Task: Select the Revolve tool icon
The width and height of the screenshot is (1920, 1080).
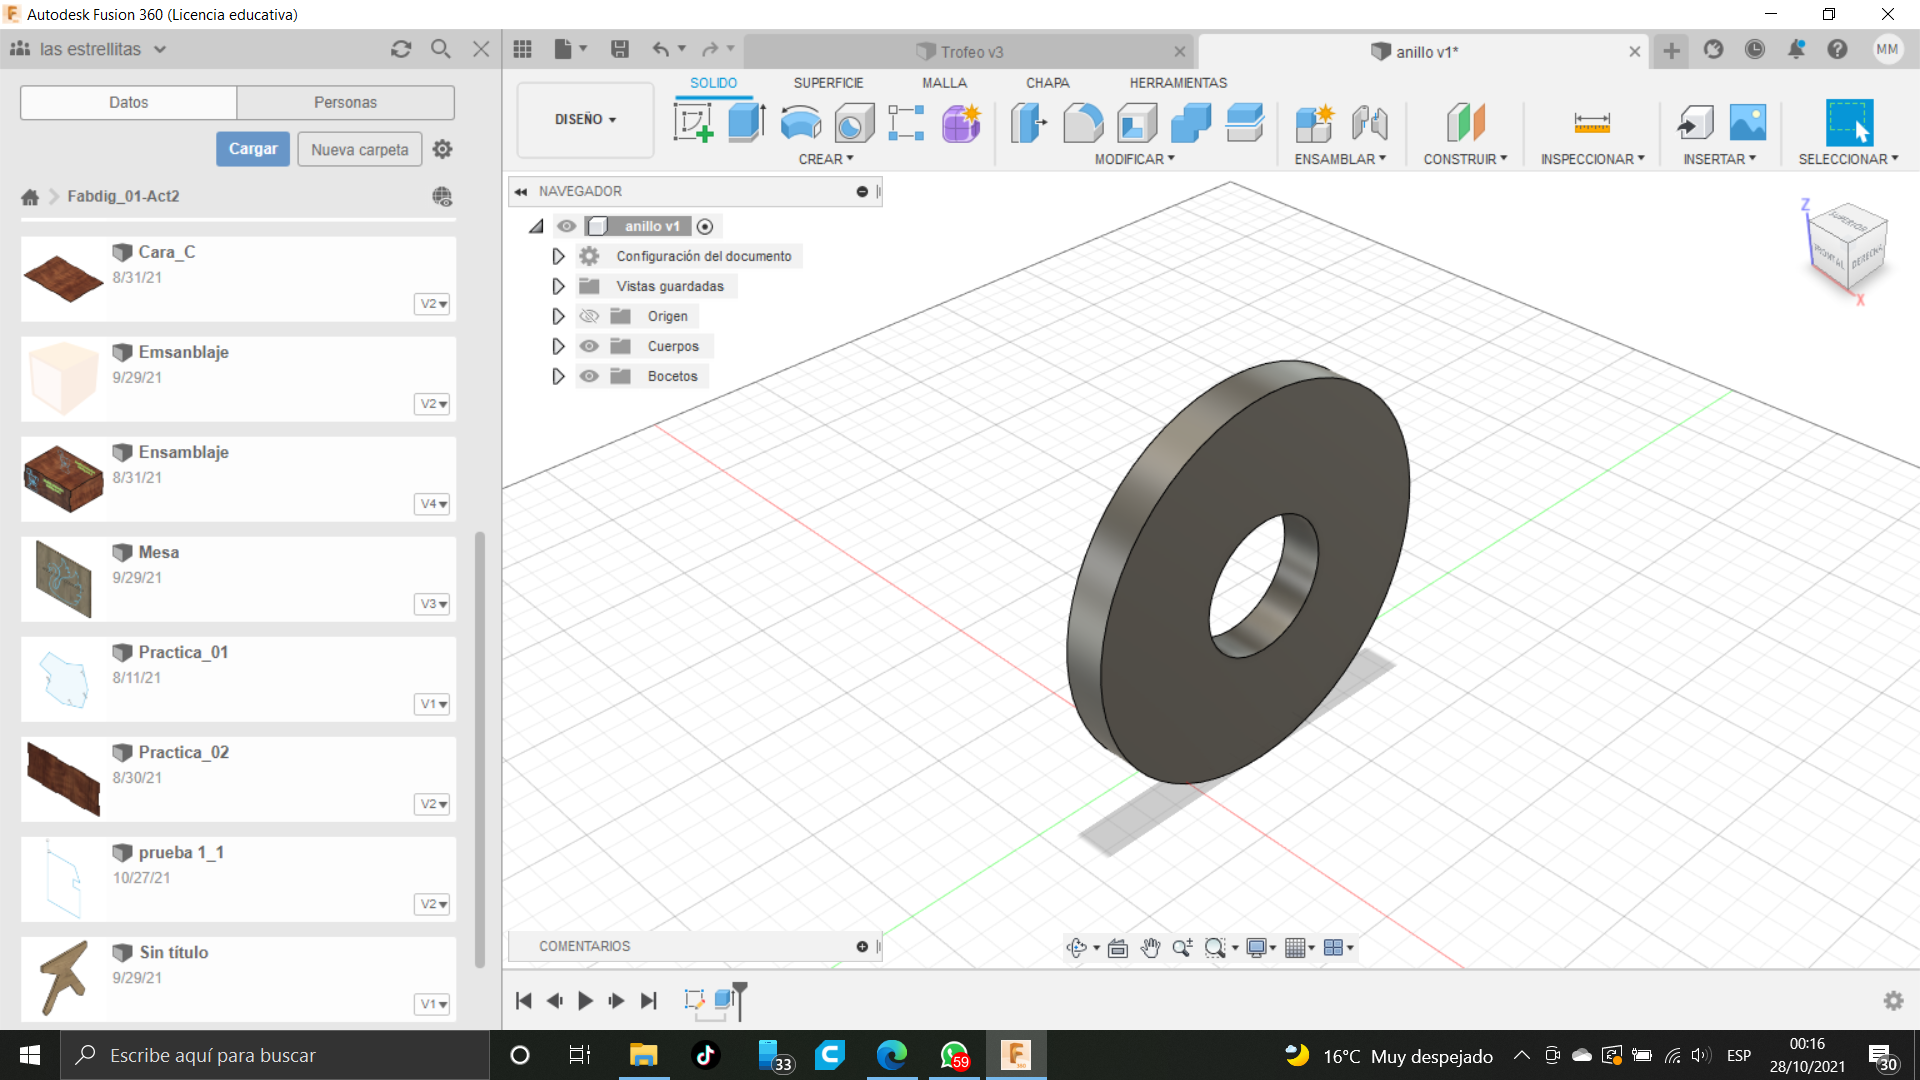Action: point(800,123)
